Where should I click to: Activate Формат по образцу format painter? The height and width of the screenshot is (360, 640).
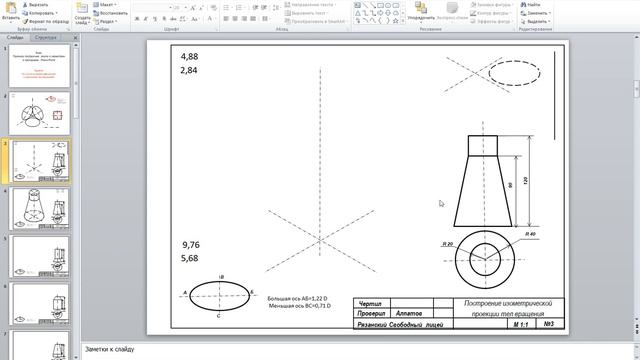(46, 21)
